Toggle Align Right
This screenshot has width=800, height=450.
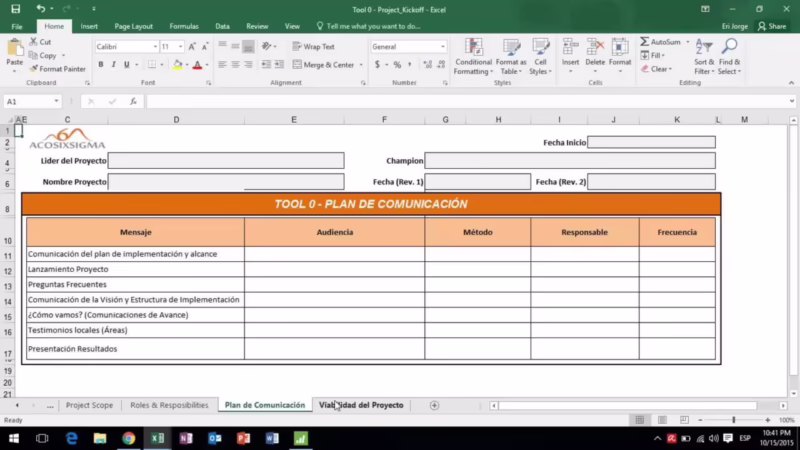tap(248, 65)
